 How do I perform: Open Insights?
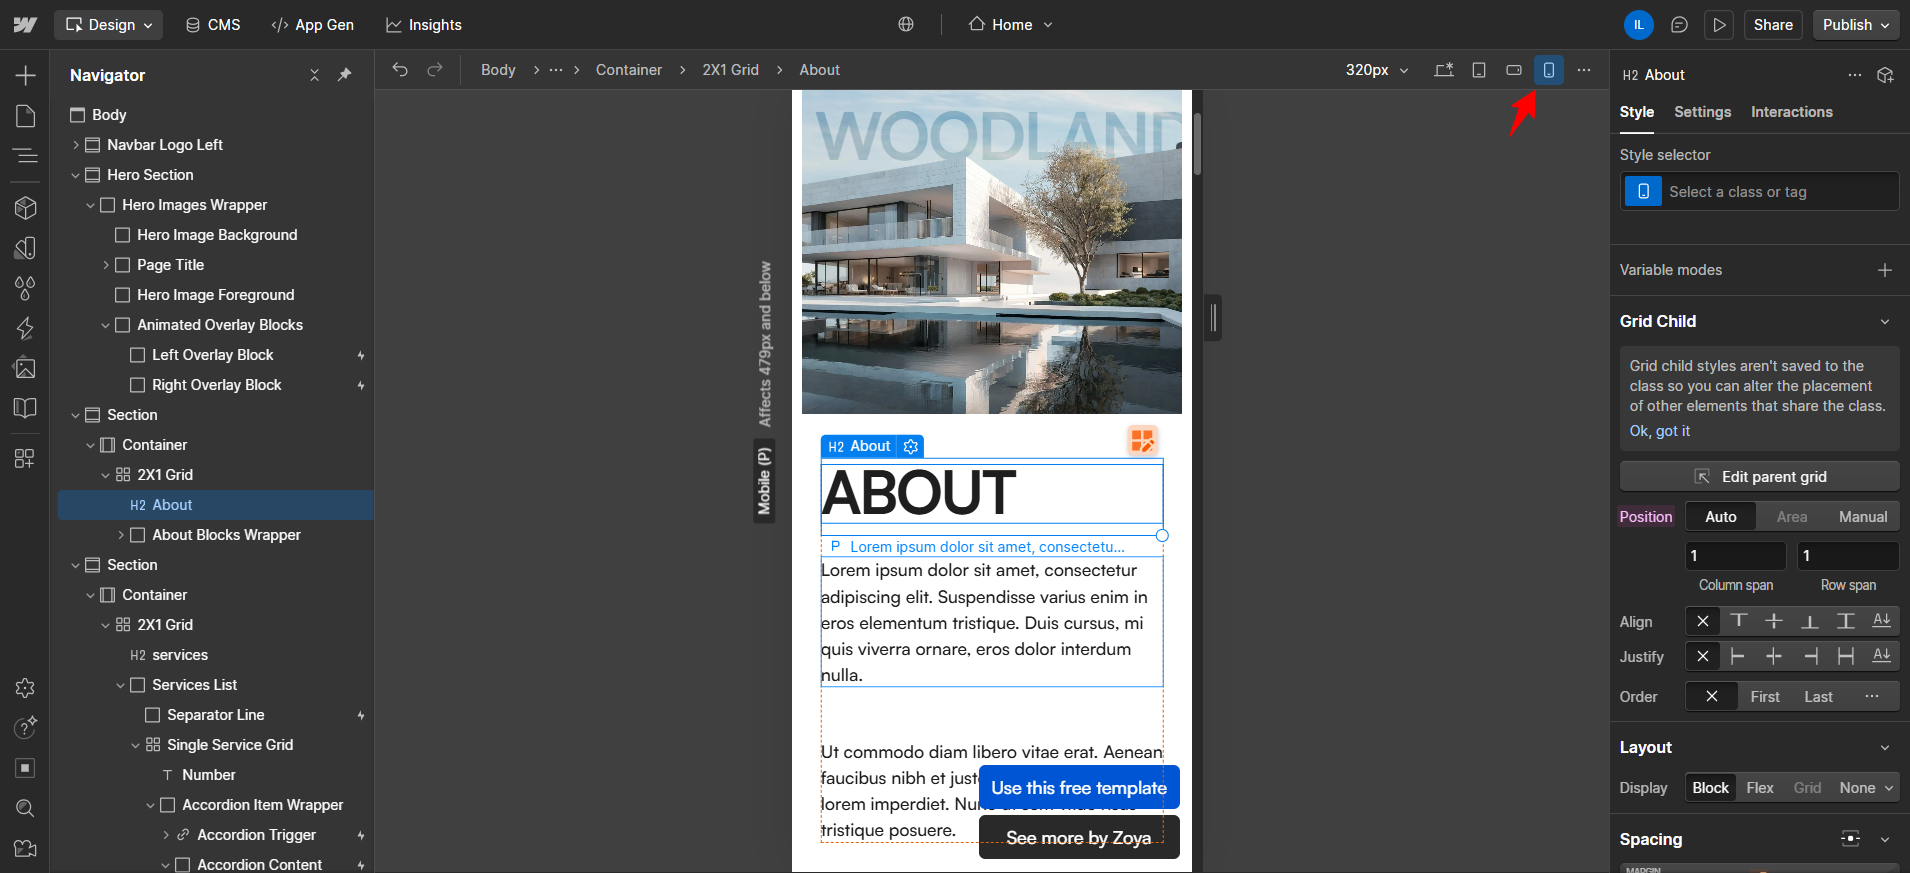(424, 25)
